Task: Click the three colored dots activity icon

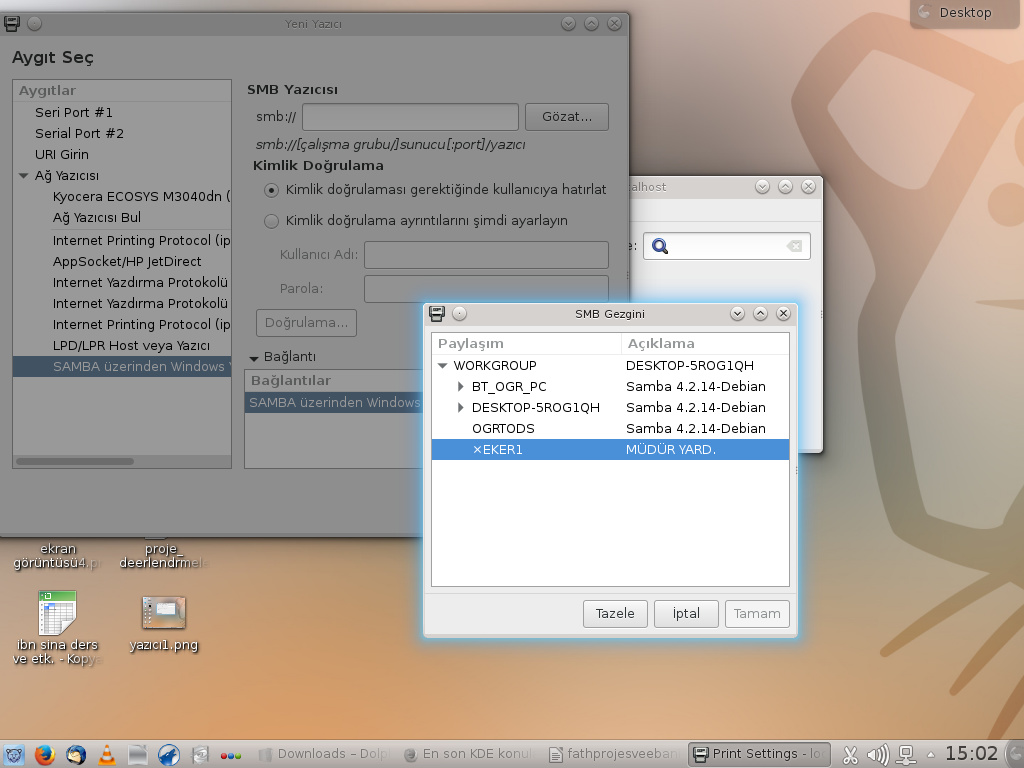Action: click(x=231, y=756)
